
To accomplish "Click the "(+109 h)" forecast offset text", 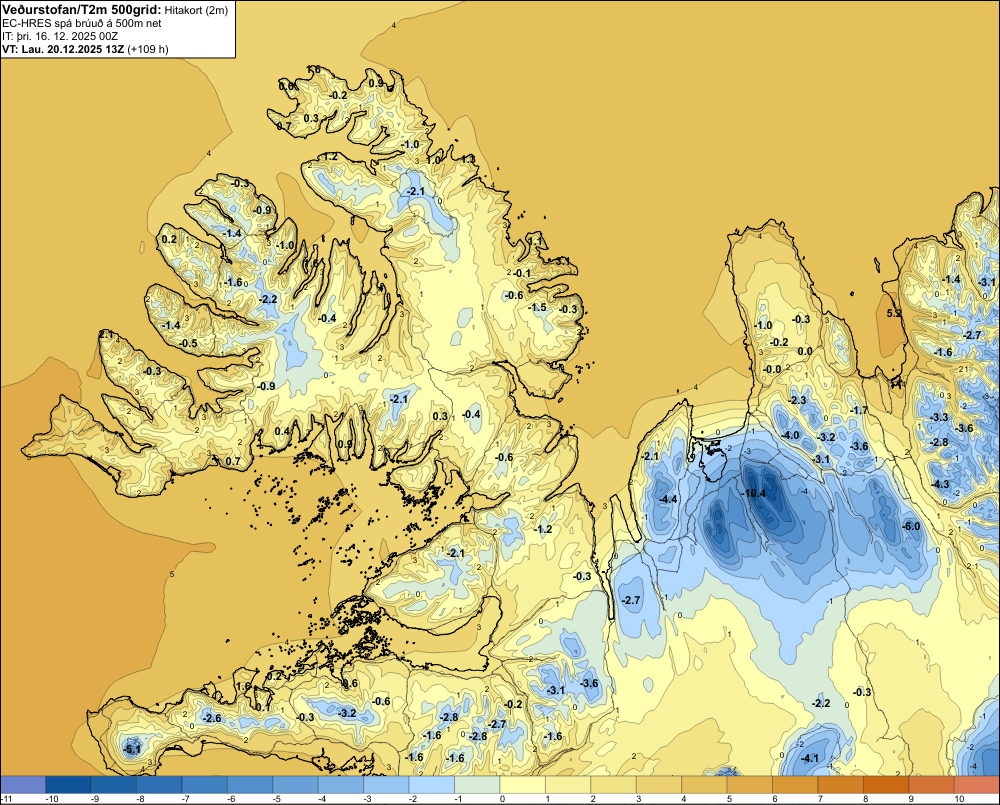I will tap(149, 49).
